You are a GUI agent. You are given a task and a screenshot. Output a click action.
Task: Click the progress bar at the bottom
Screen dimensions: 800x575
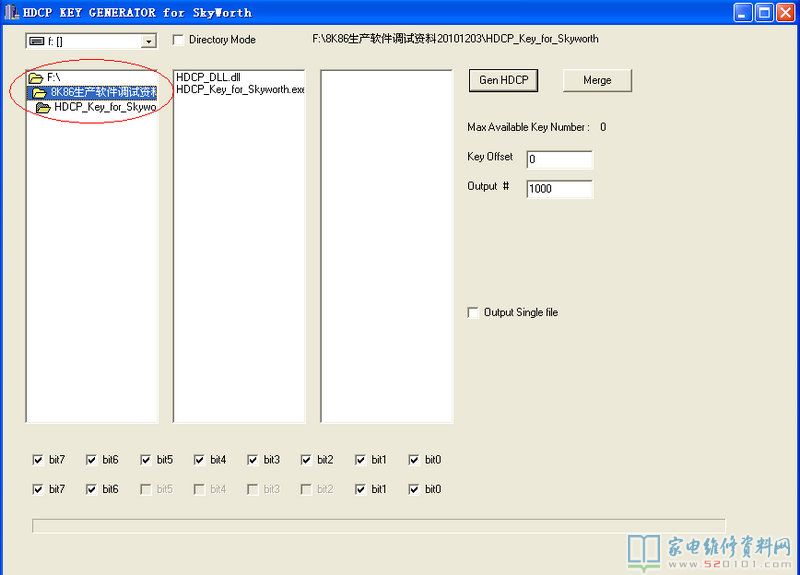[x=379, y=526]
